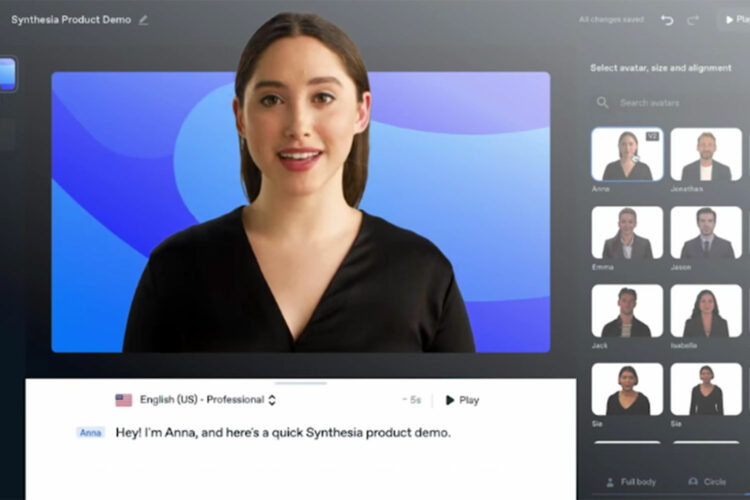Click the US flag icon beside the voice name
This screenshot has height=500, width=750.
(123, 400)
